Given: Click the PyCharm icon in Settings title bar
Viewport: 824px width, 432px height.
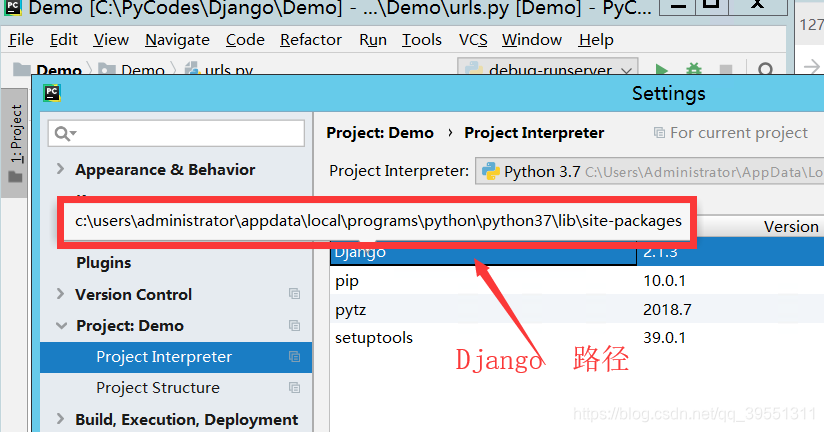Looking at the screenshot, I should 52,93.
